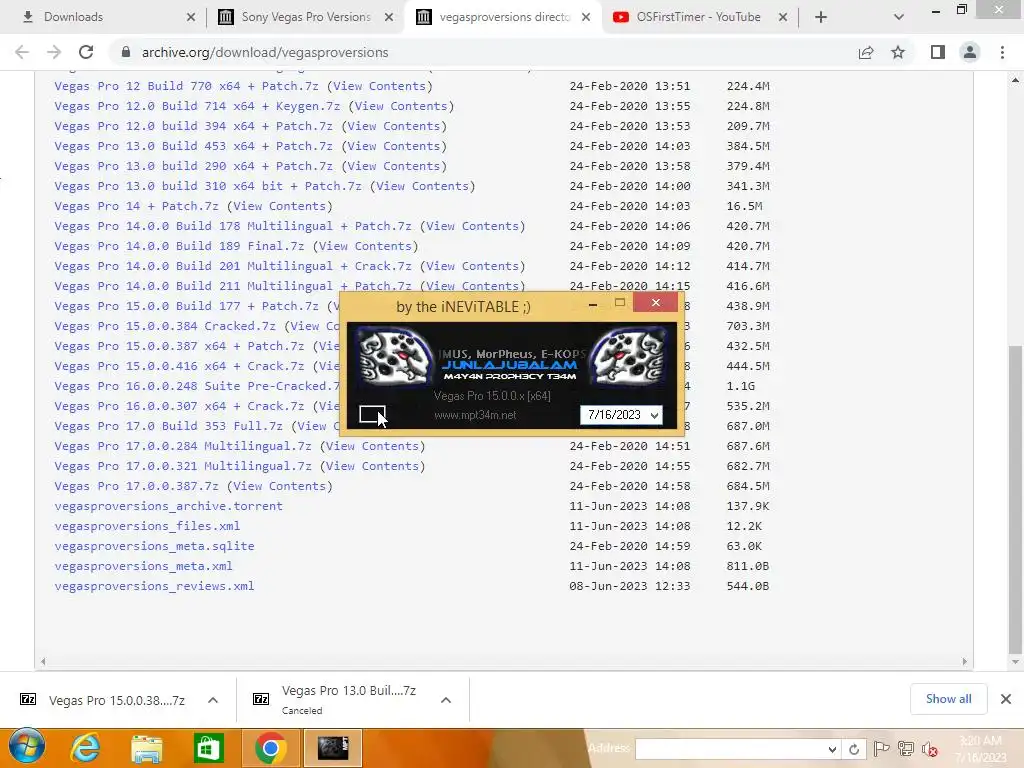View Contents of Vegas Pro 17.0.0.387.7z
The image size is (1024, 768).
280,487
